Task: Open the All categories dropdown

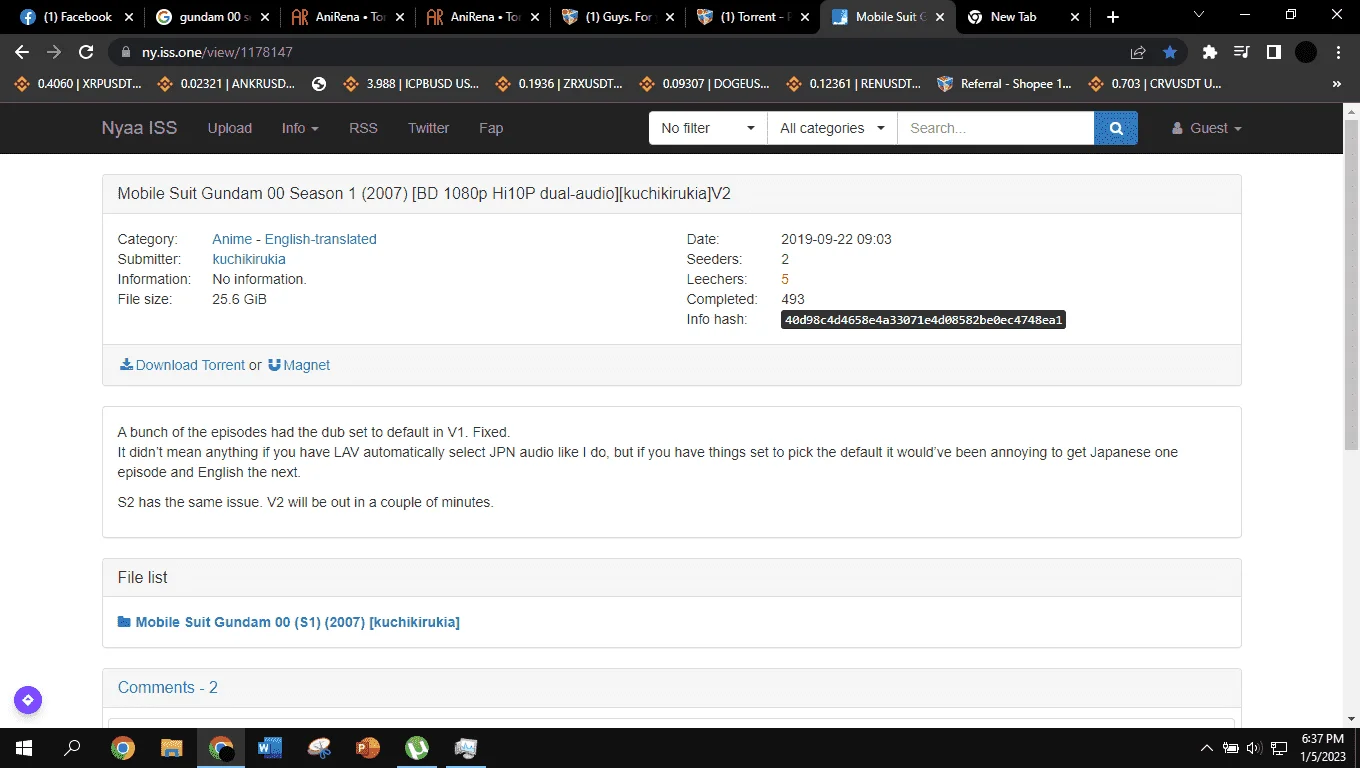Action: pyautogui.click(x=832, y=128)
